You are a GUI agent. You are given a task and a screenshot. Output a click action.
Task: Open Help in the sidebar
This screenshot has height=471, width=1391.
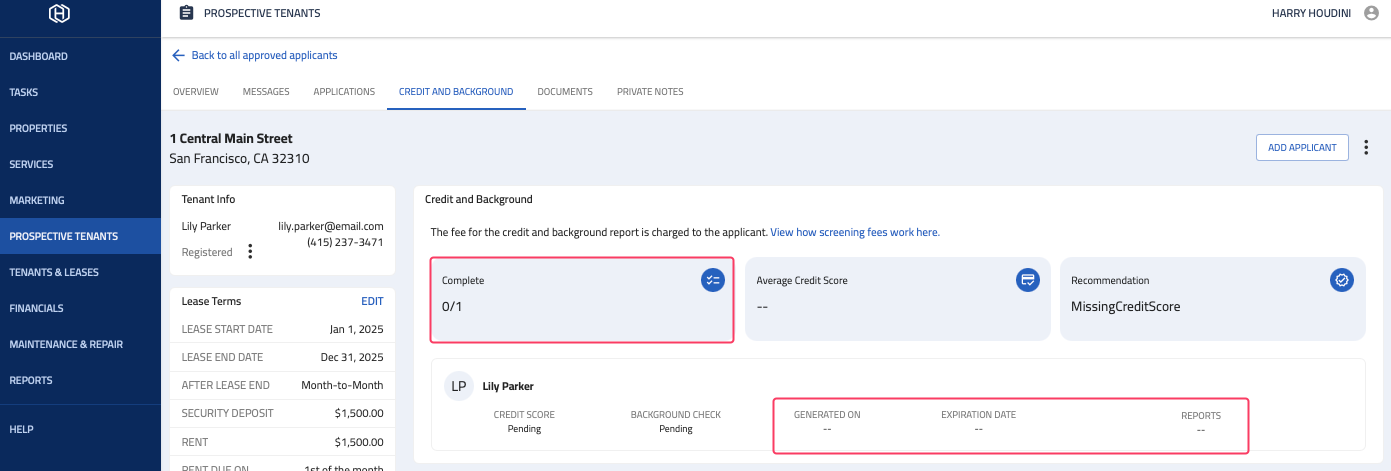tap(80, 429)
